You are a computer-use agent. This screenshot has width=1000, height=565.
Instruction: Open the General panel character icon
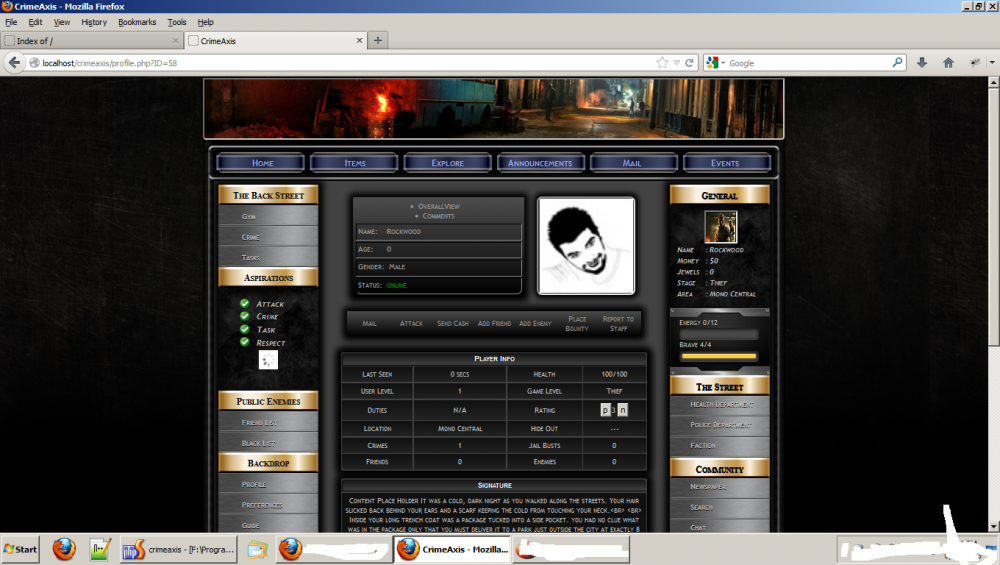pyautogui.click(x=720, y=226)
